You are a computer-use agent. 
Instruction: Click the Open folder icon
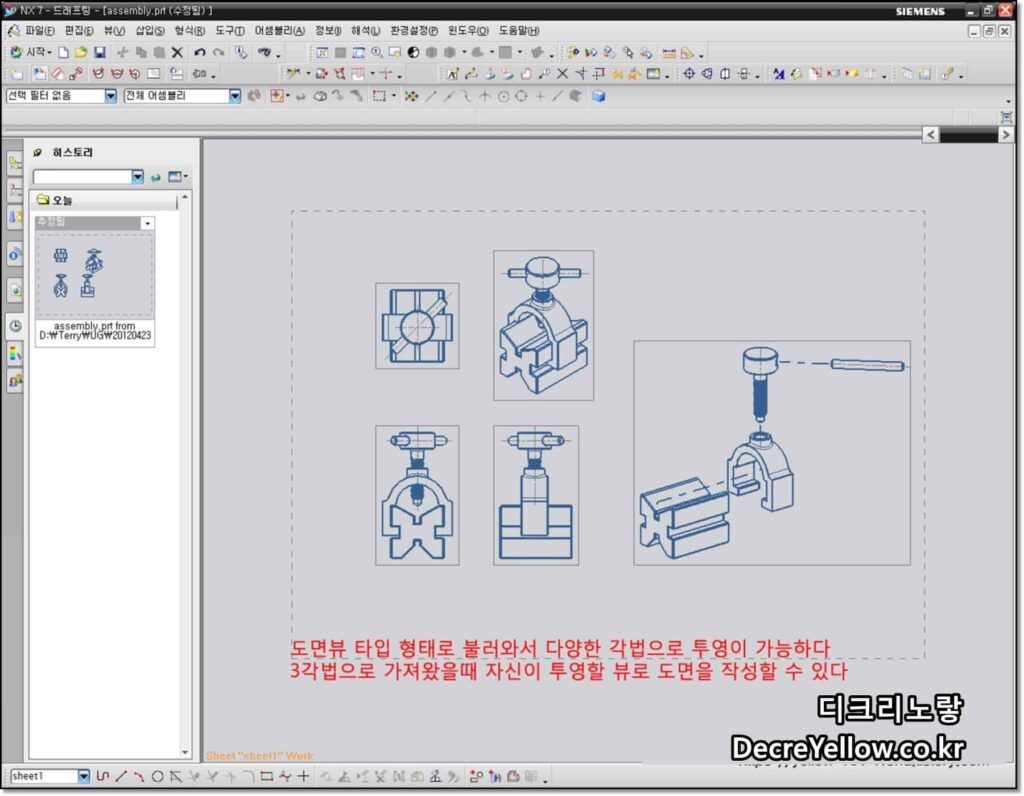click(81, 52)
